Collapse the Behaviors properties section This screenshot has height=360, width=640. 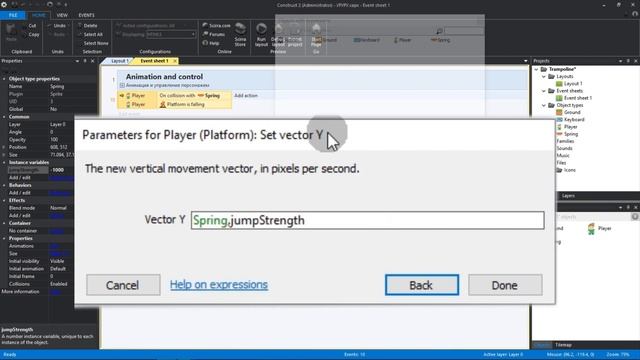4,185
